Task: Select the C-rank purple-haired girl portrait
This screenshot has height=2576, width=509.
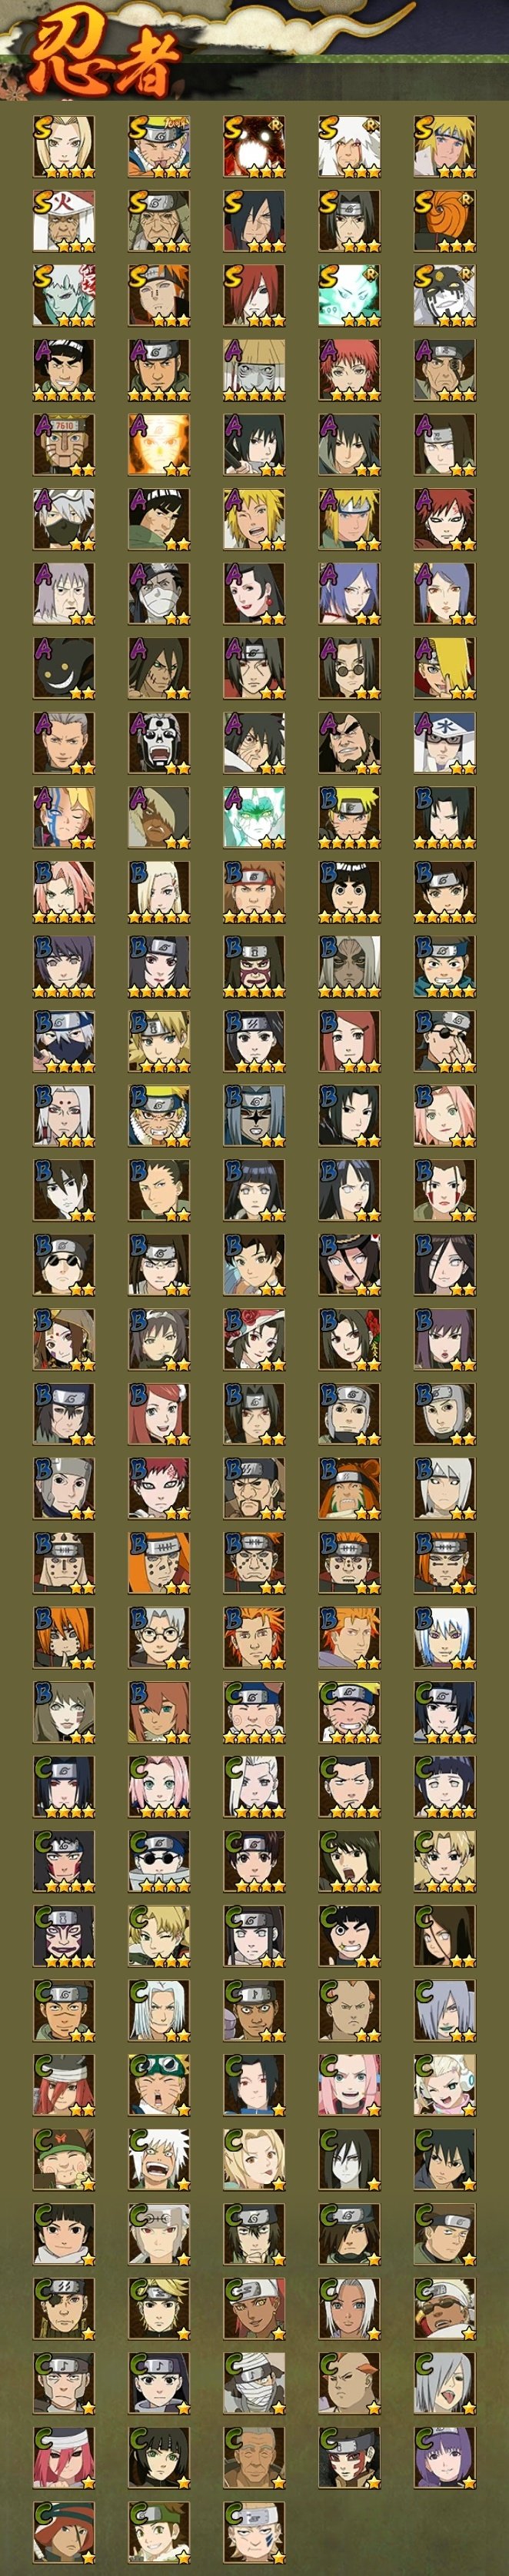Action: [x=445, y=2458]
